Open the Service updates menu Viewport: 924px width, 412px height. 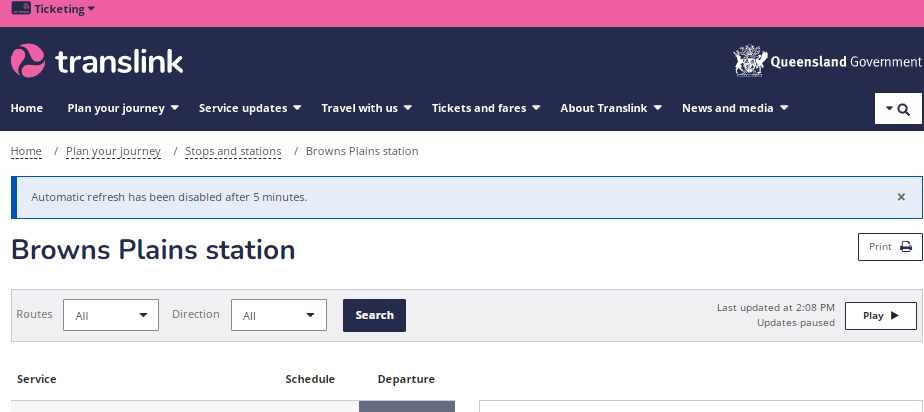pos(251,108)
